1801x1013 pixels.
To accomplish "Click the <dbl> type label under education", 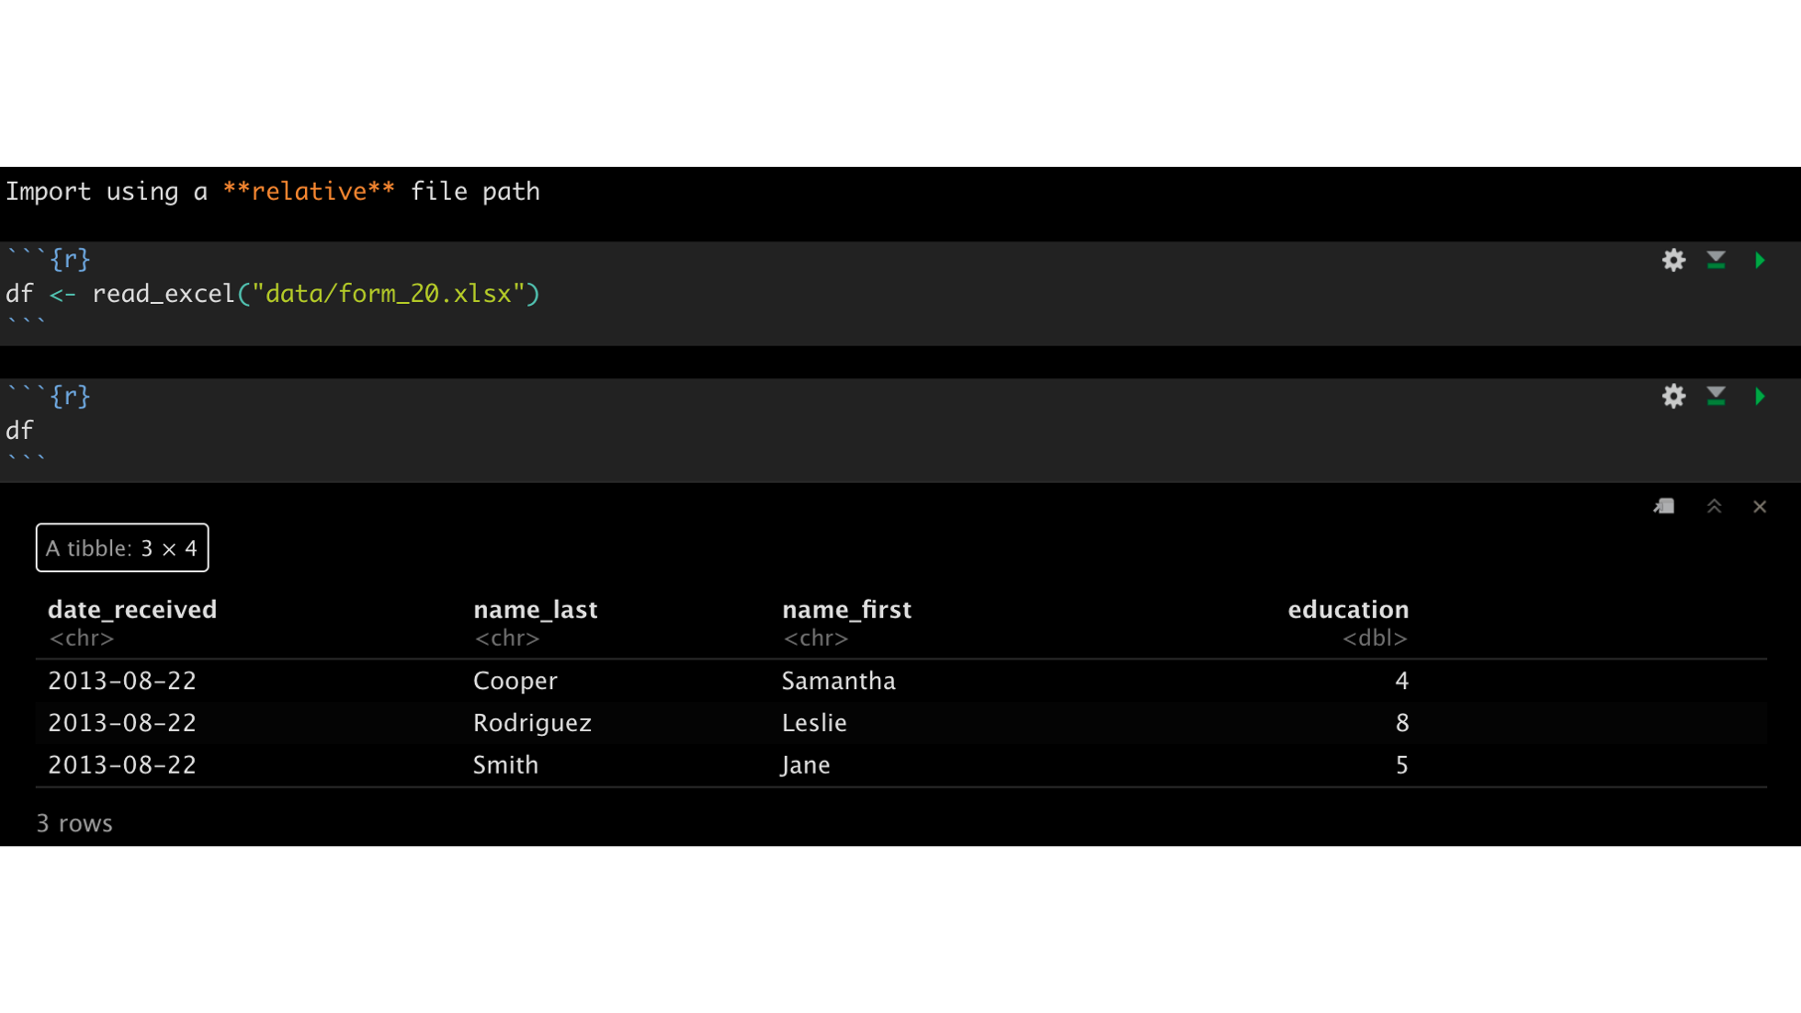I will [1375, 638].
